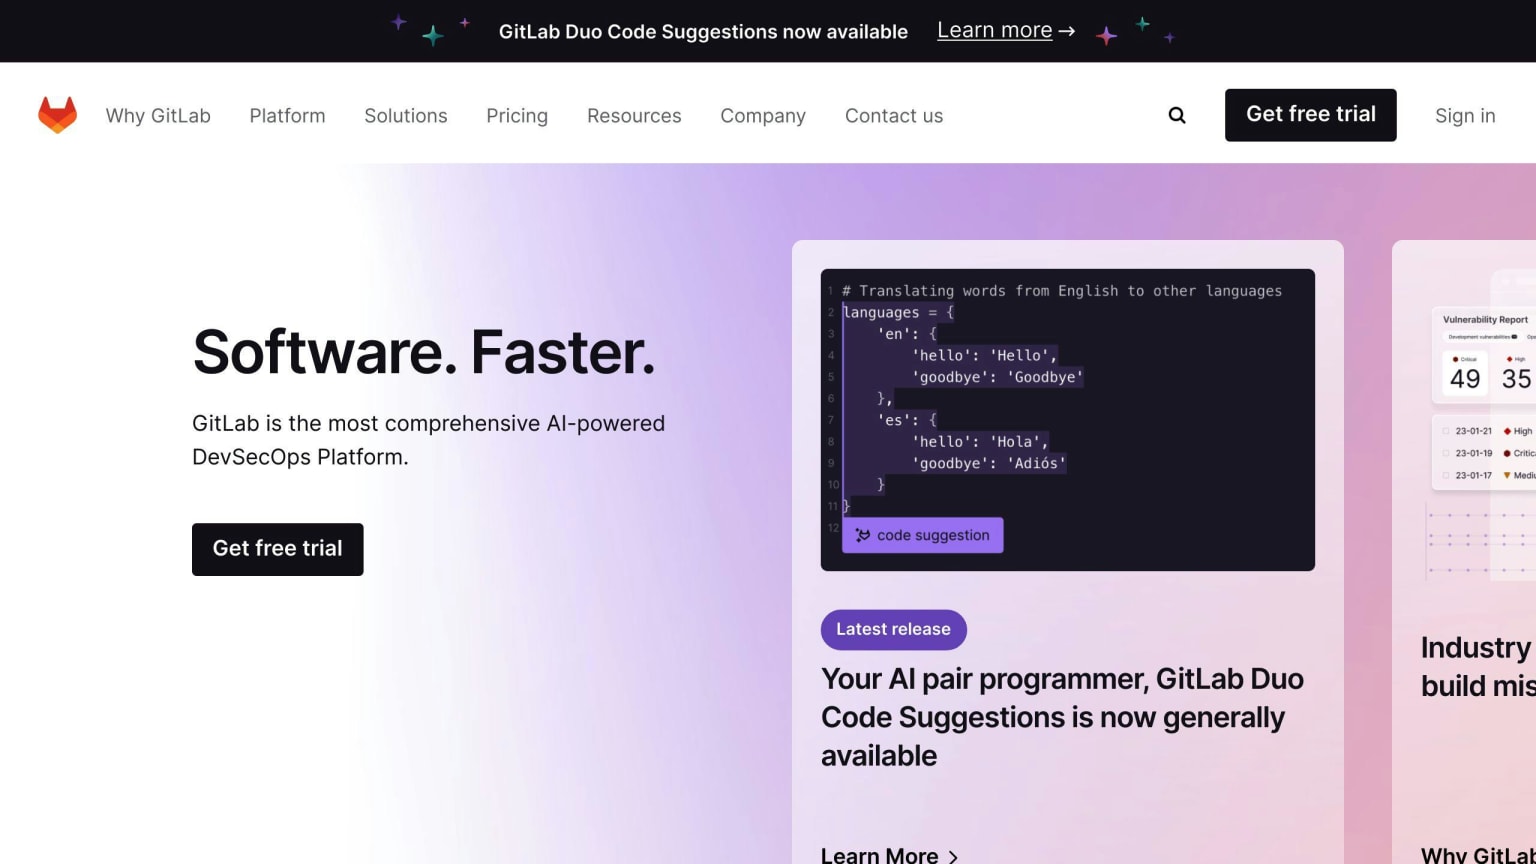Open the Resources menu
1536x864 pixels.
pos(634,115)
